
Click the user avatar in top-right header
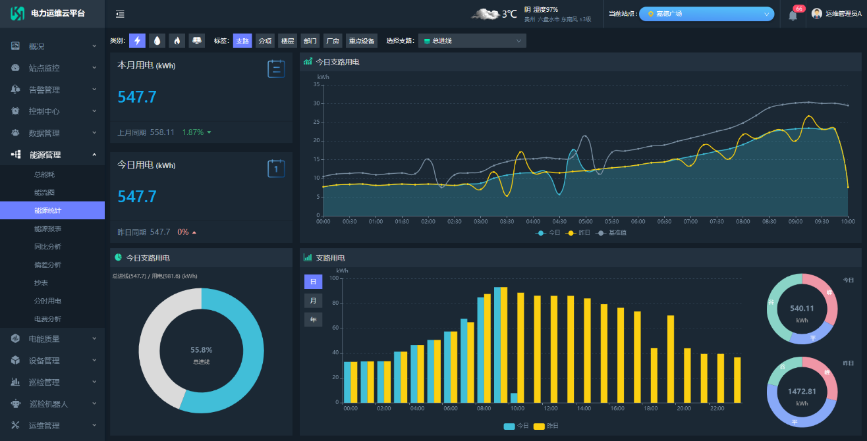tap(817, 14)
